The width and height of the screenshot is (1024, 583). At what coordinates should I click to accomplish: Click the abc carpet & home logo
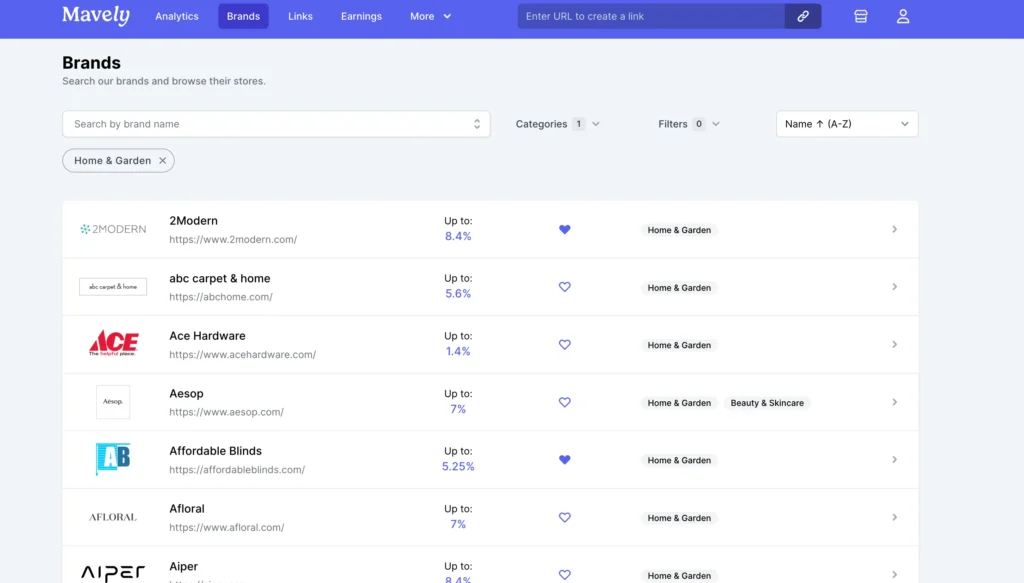(x=113, y=287)
